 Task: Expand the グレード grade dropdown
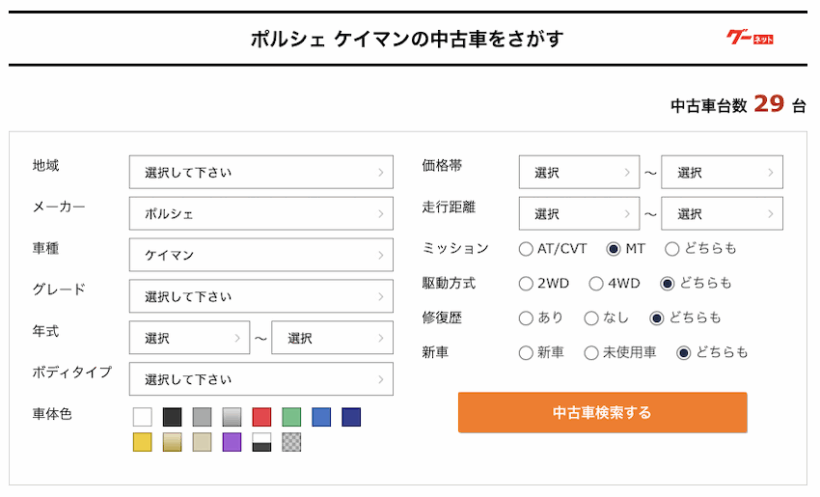click(x=261, y=297)
